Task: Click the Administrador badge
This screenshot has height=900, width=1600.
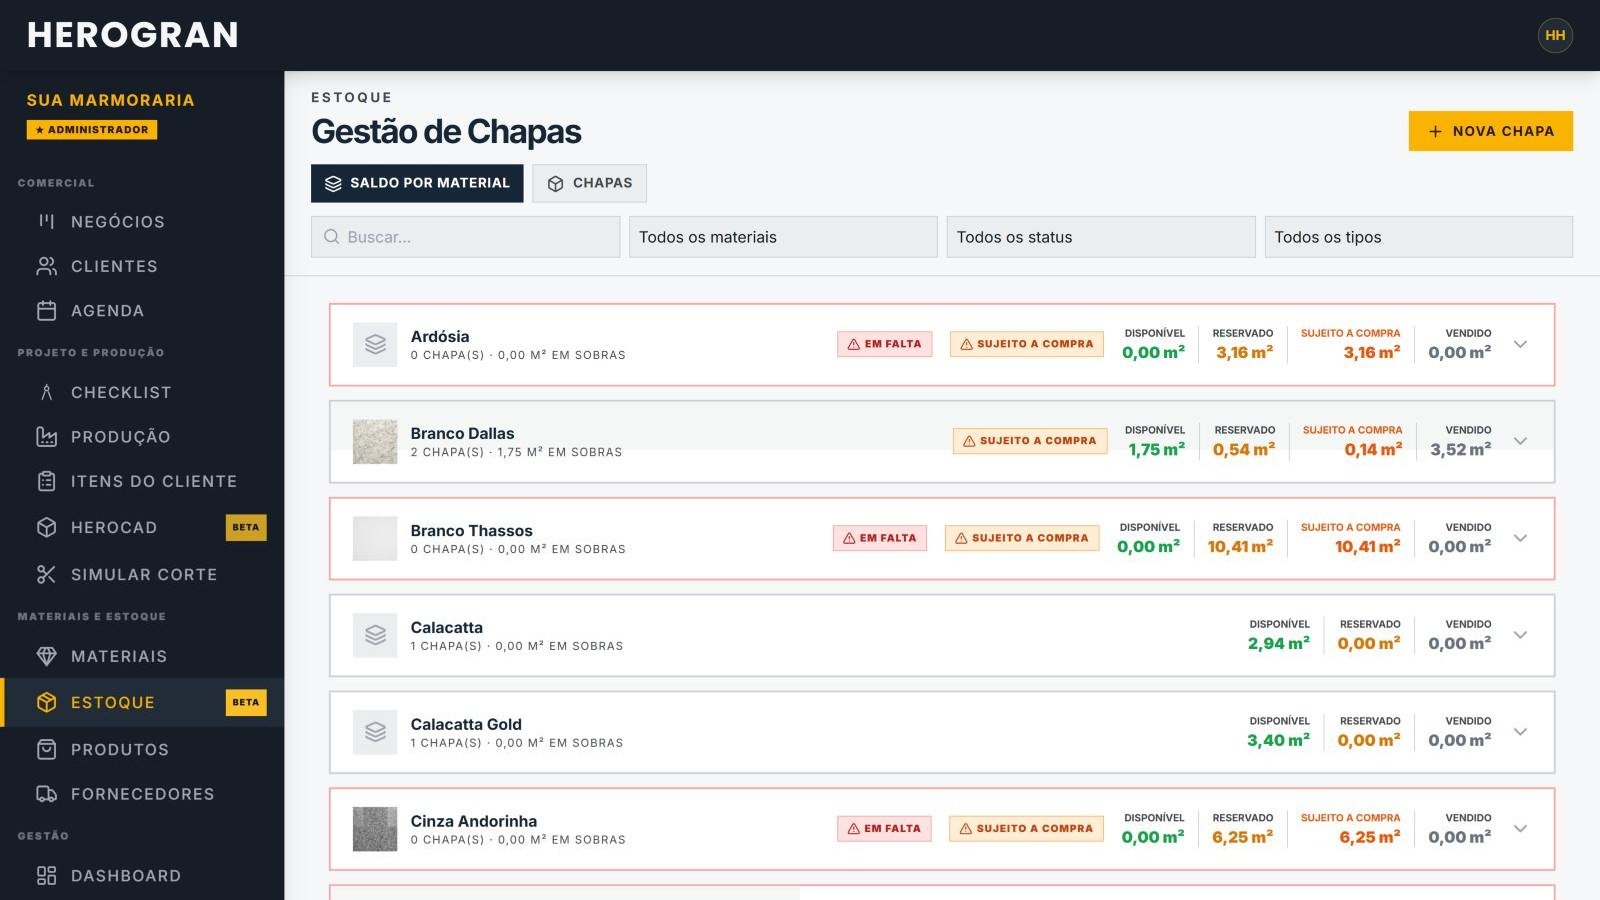Action: (x=92, y=130)
